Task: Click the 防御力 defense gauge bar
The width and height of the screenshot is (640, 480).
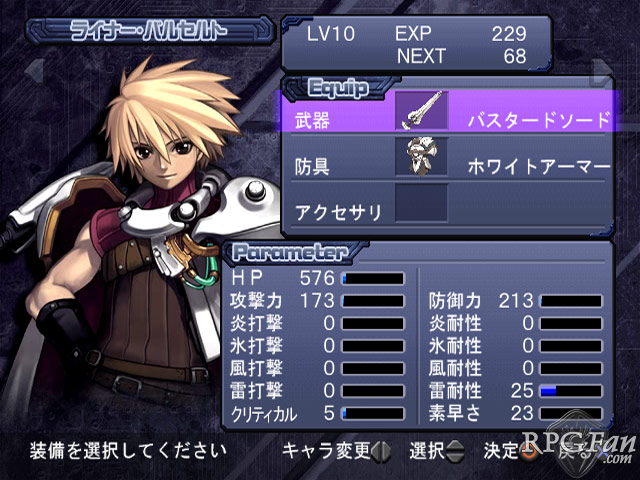Action: click(571, 301)
